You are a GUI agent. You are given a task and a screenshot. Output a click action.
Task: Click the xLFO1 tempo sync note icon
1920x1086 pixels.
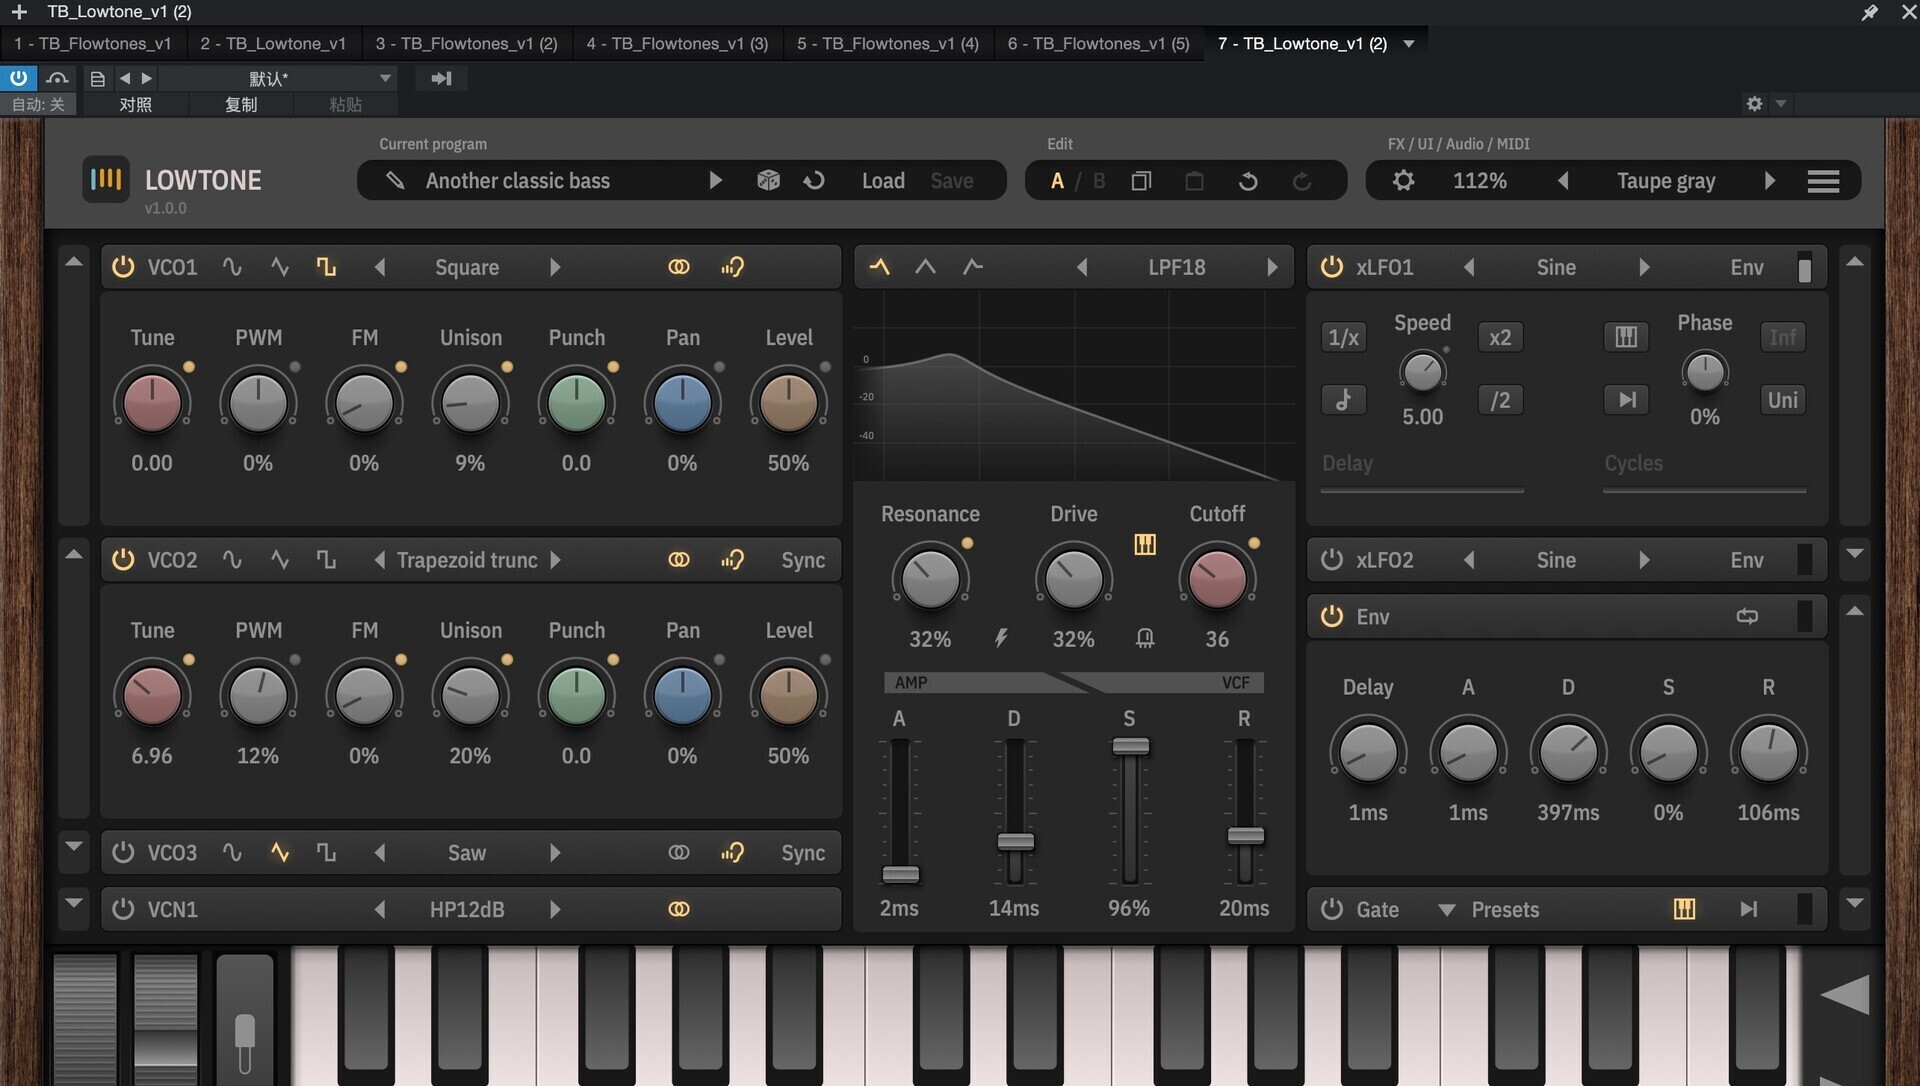click(1343, 400)
